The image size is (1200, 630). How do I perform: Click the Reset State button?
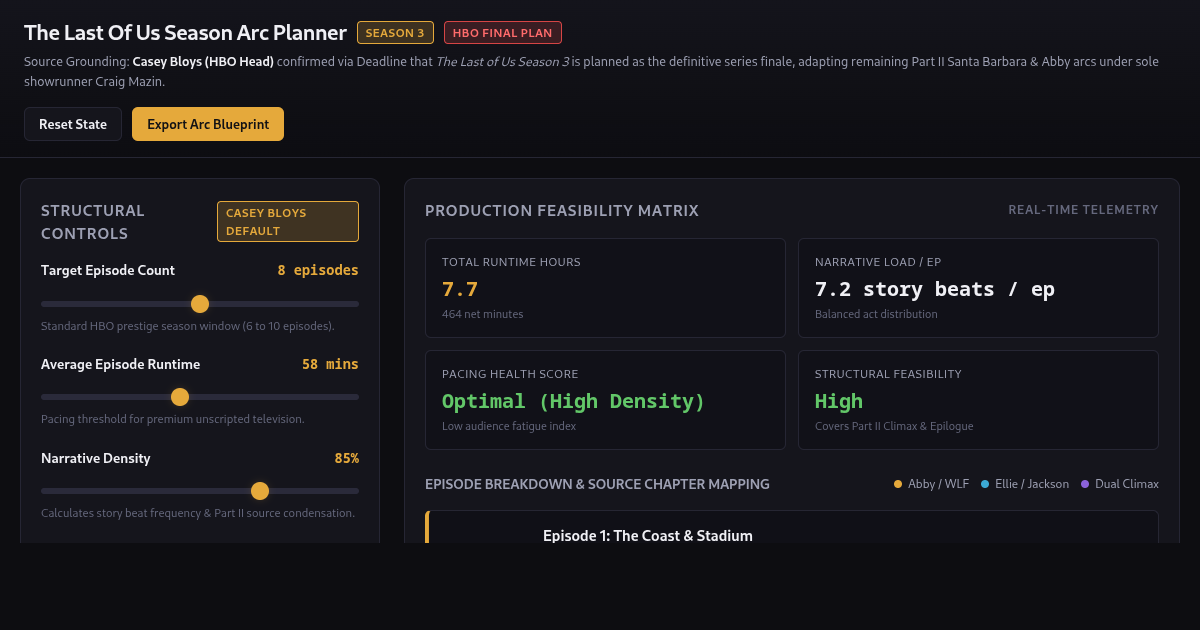pos(73,124)
